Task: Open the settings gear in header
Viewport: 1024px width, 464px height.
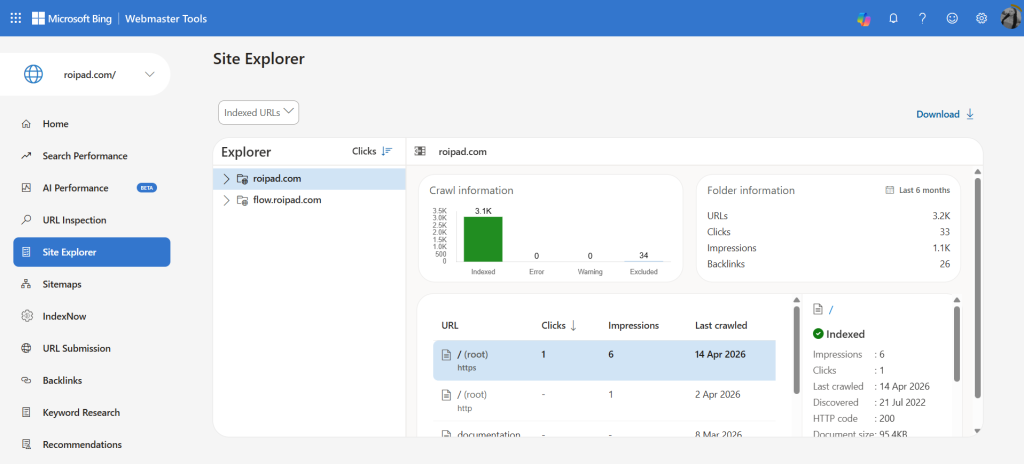Action: pyautogui.click(x=982, y=18)
